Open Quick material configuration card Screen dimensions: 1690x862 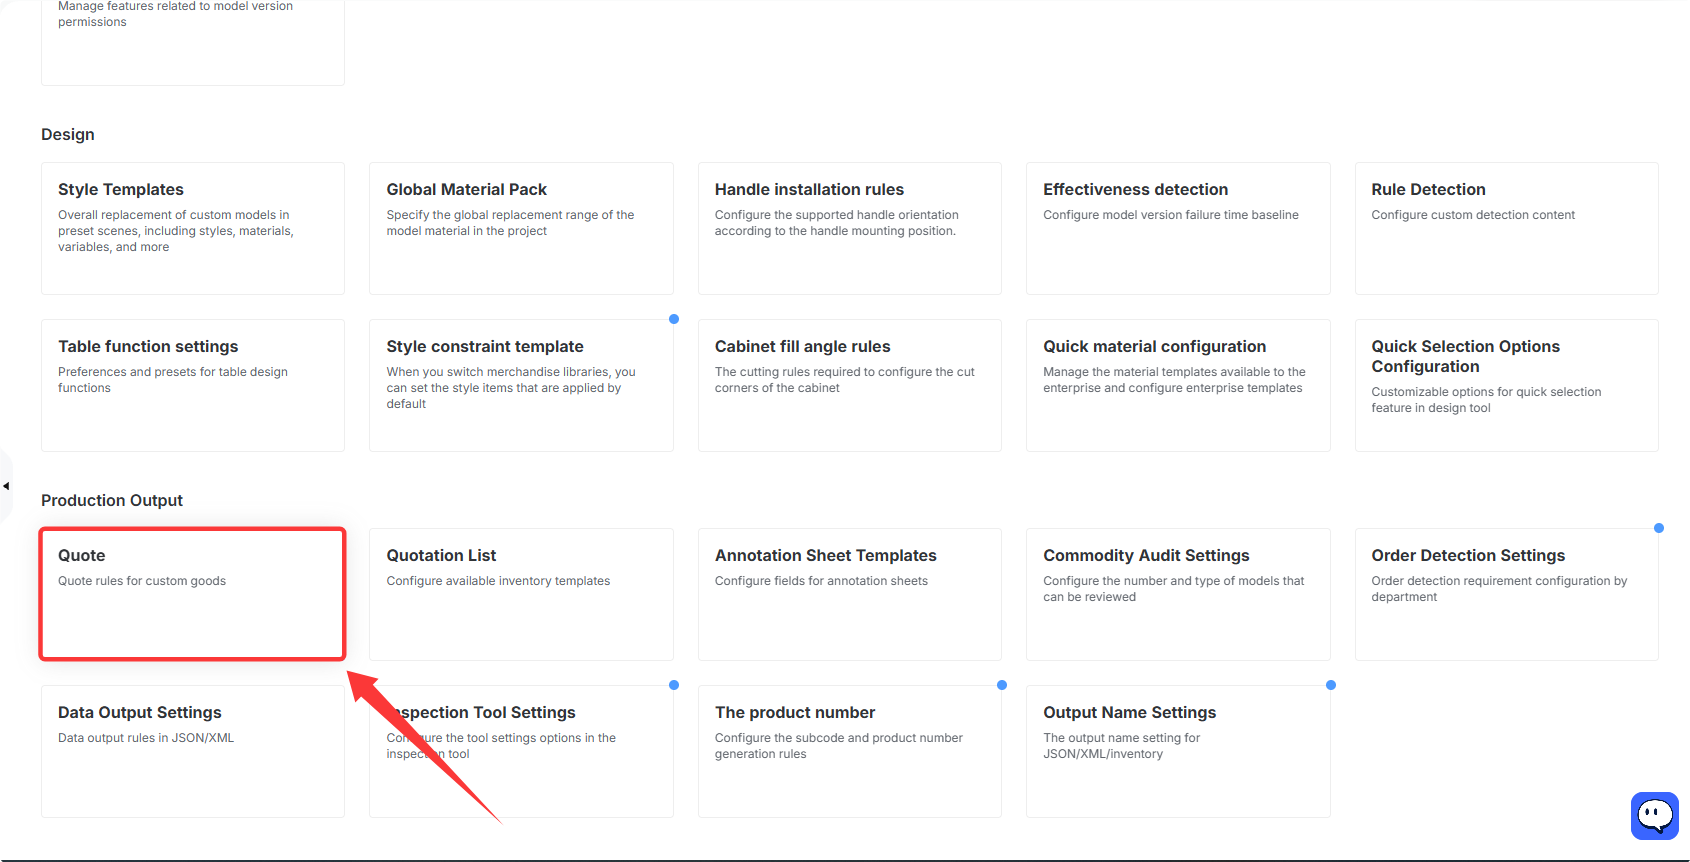[1178, 385]
